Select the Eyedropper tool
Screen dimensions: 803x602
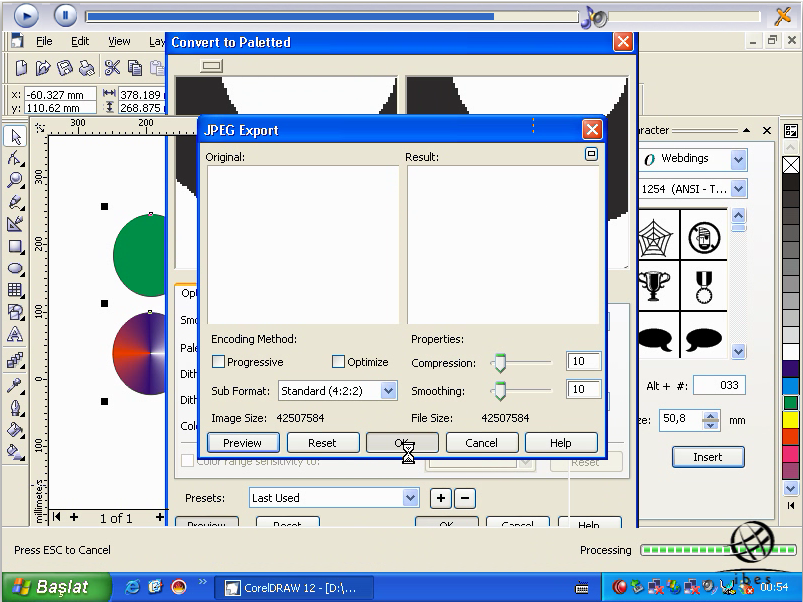click(x=15, y=385)
